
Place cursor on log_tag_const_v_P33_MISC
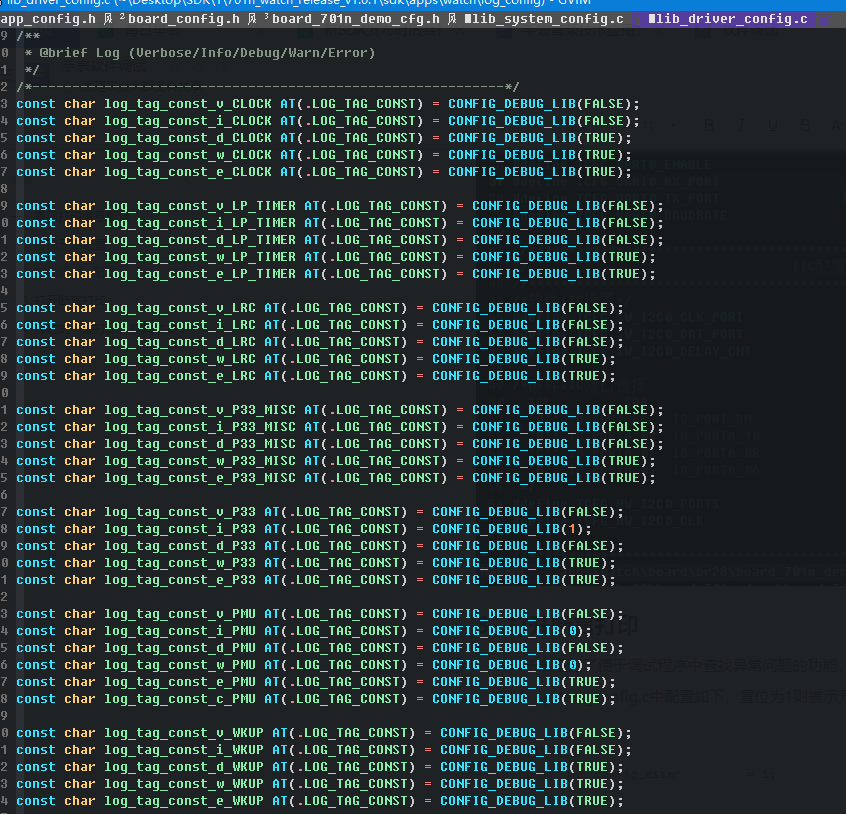(x=200, y=410)
